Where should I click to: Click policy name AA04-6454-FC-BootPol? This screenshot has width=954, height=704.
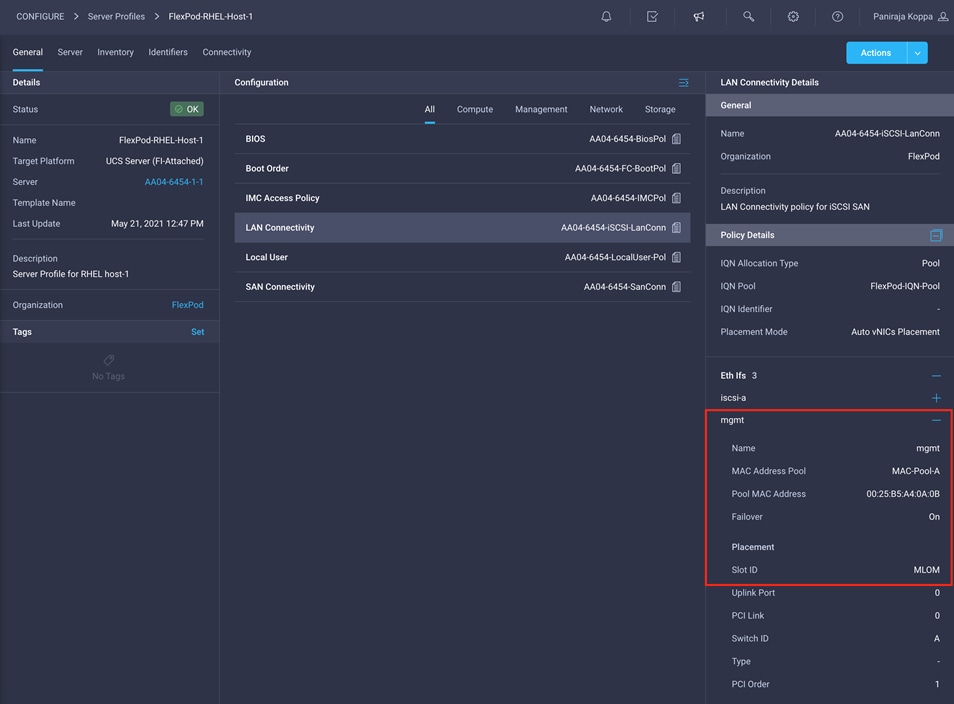coord(620,169)
